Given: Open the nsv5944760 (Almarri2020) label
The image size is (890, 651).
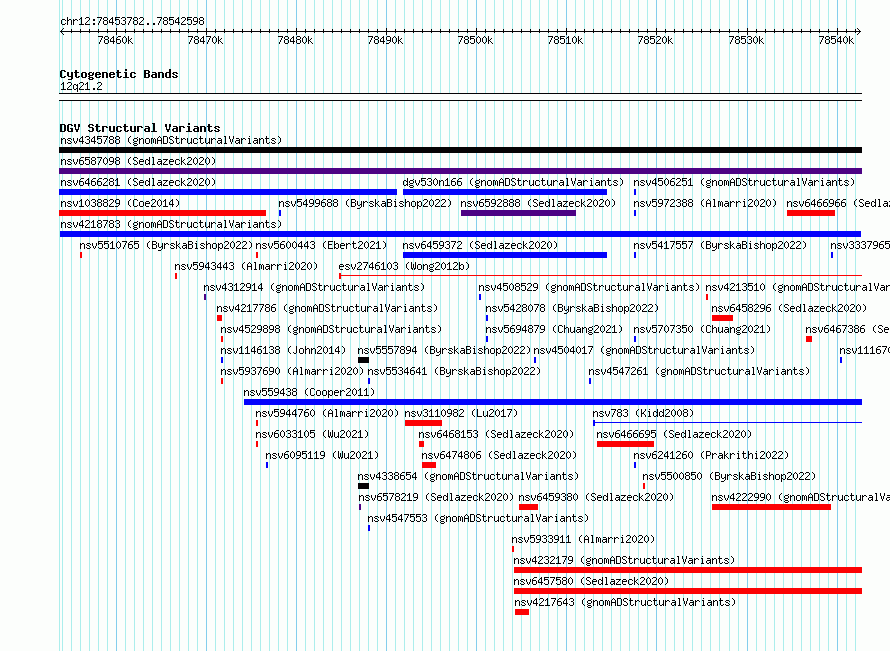Looking at the screenshot, I should click(x=328, y=413).
